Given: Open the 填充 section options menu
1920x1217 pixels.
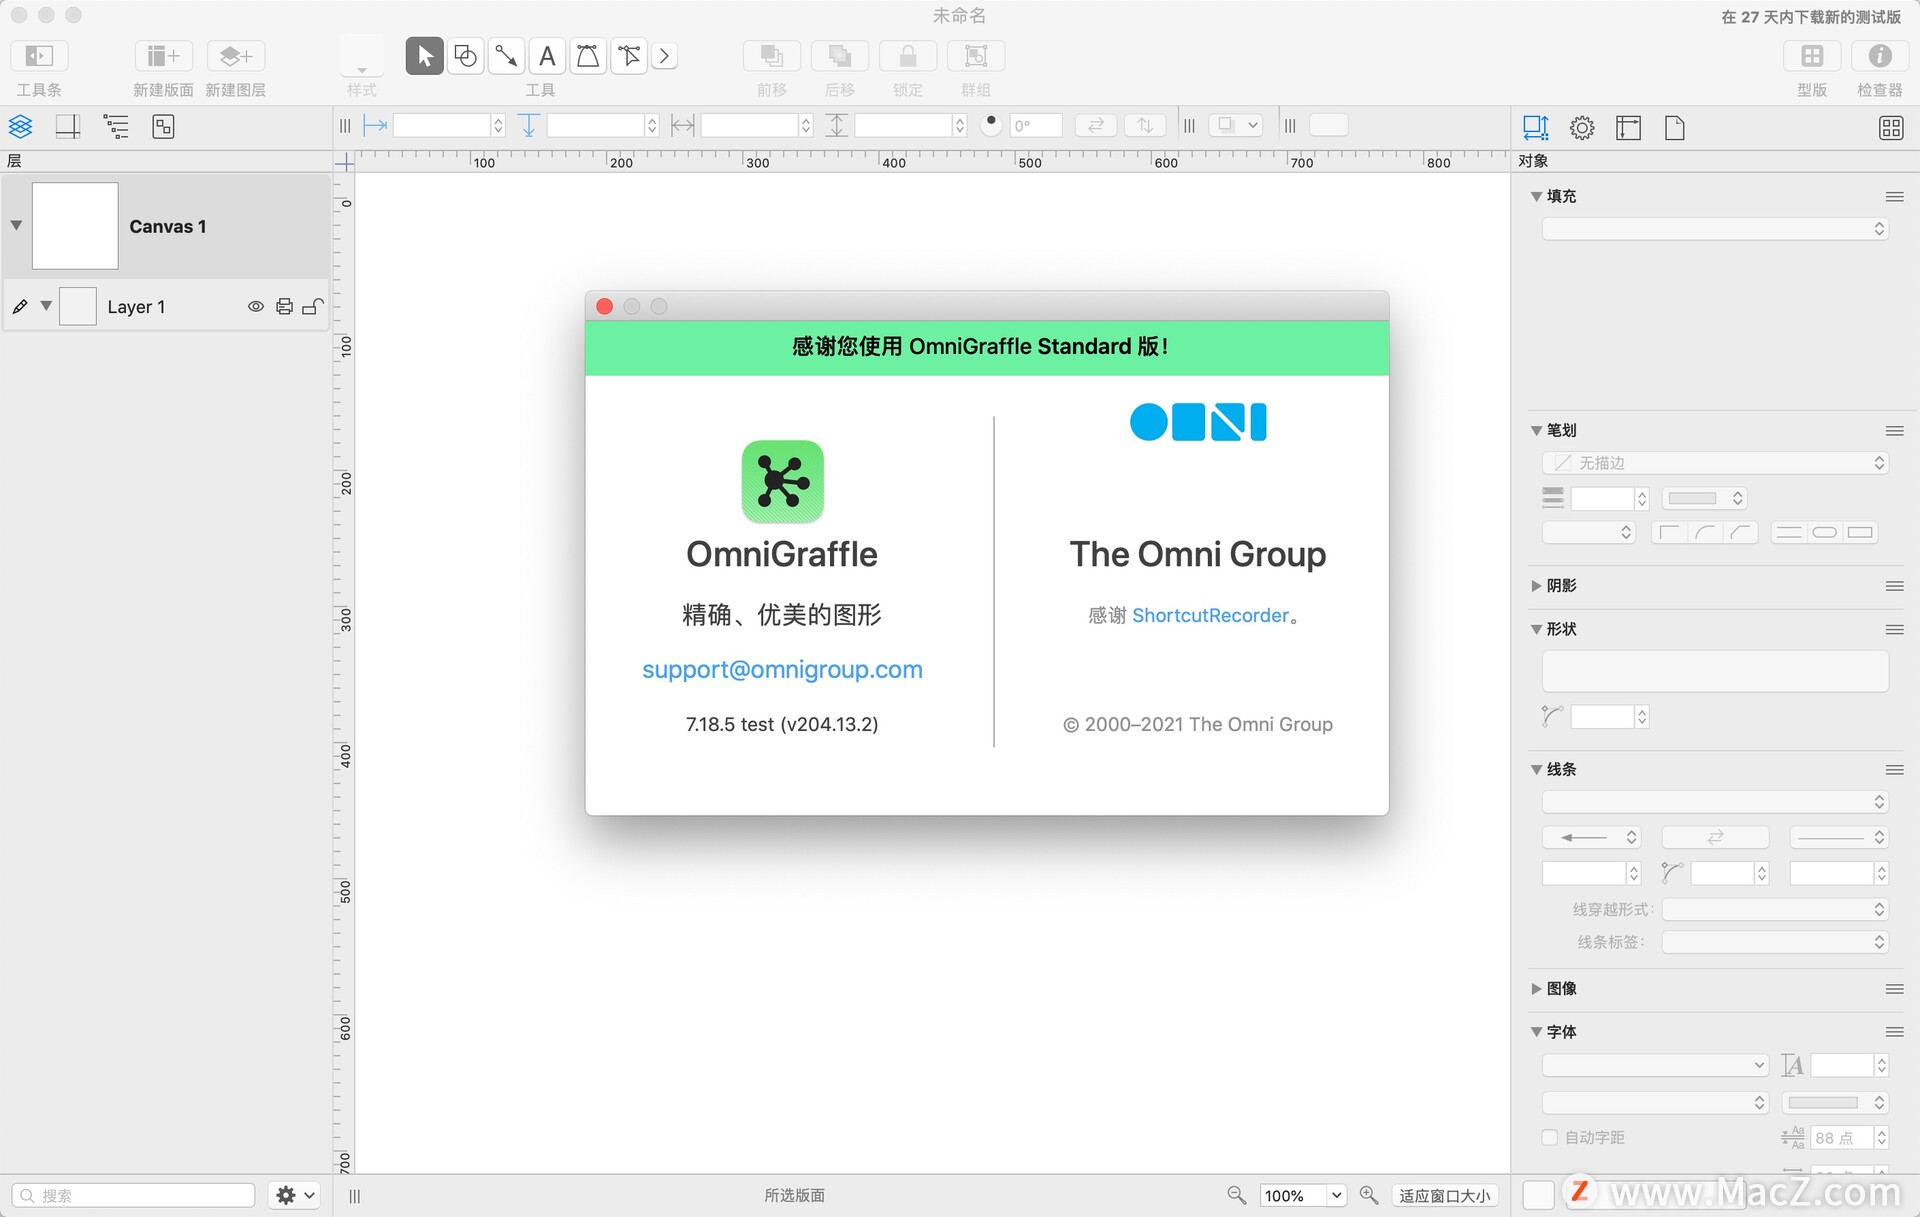Looking at the screenshot, I should click(x=1894, y=196).
